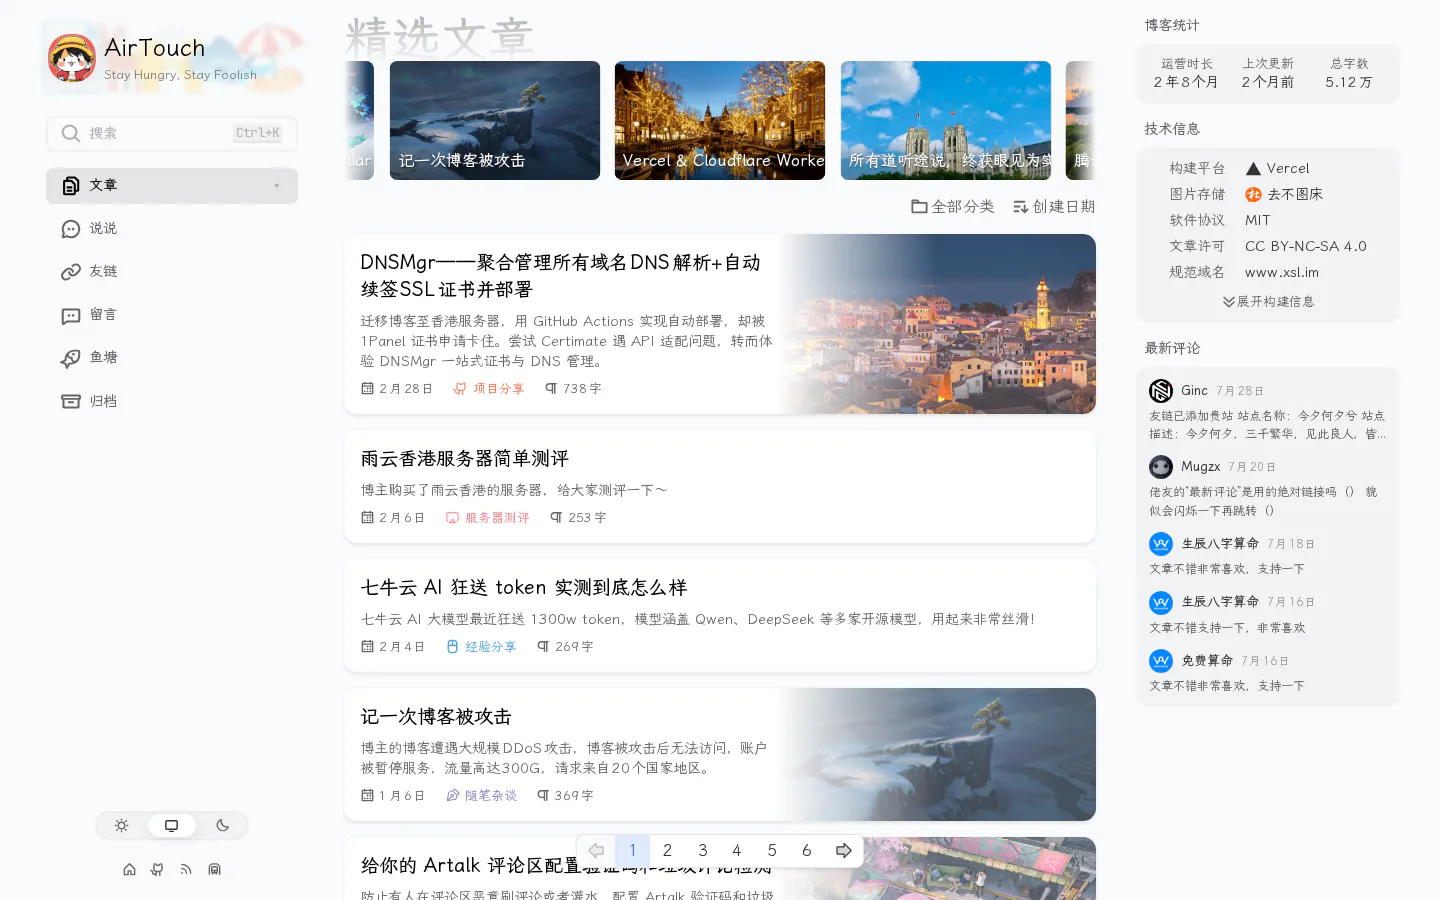Viewport: 1440px width, 900px height.
Task: Open RSS feed icon in sidebar footer
Action: coord(186,870)
